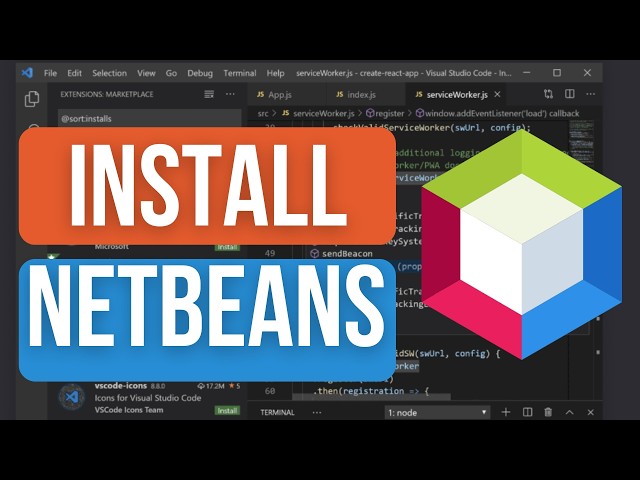Switch to the index.js tab
Viewport: 640px width, 480px height.
[366, 94]
